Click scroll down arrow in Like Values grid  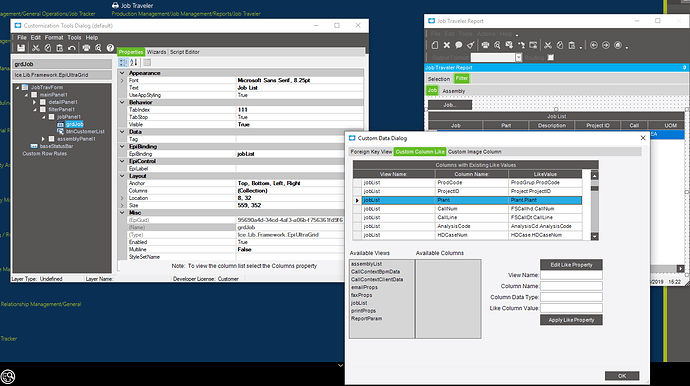595,236
